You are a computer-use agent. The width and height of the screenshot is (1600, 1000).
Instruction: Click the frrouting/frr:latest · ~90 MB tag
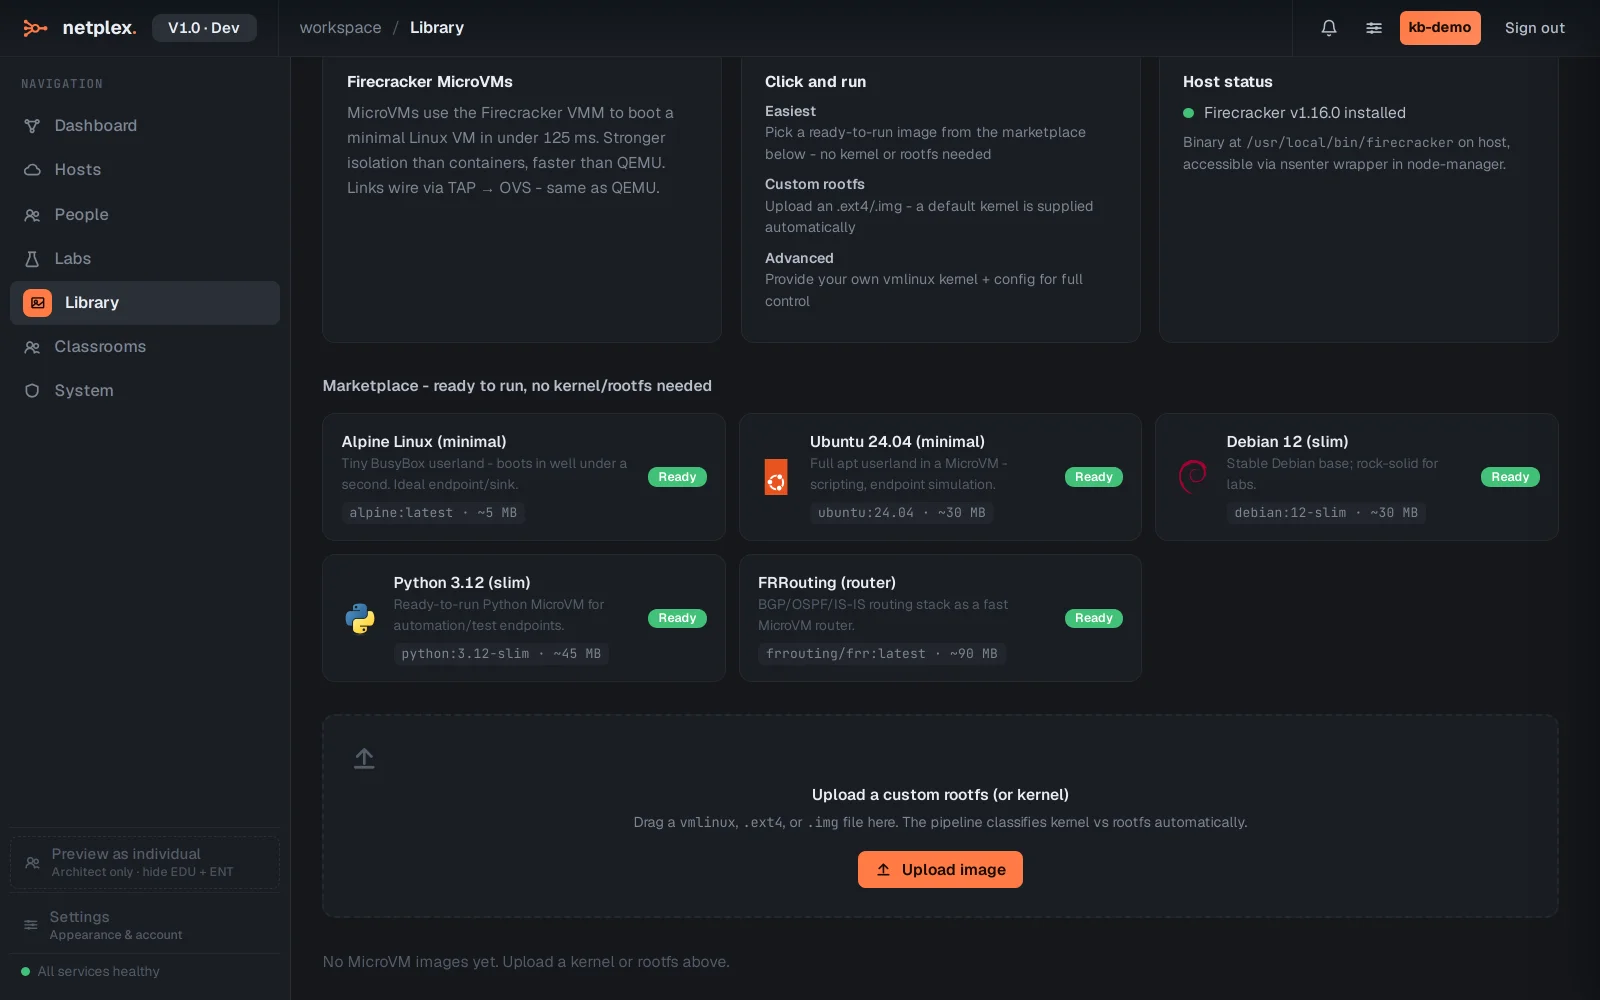pos(882,654)
